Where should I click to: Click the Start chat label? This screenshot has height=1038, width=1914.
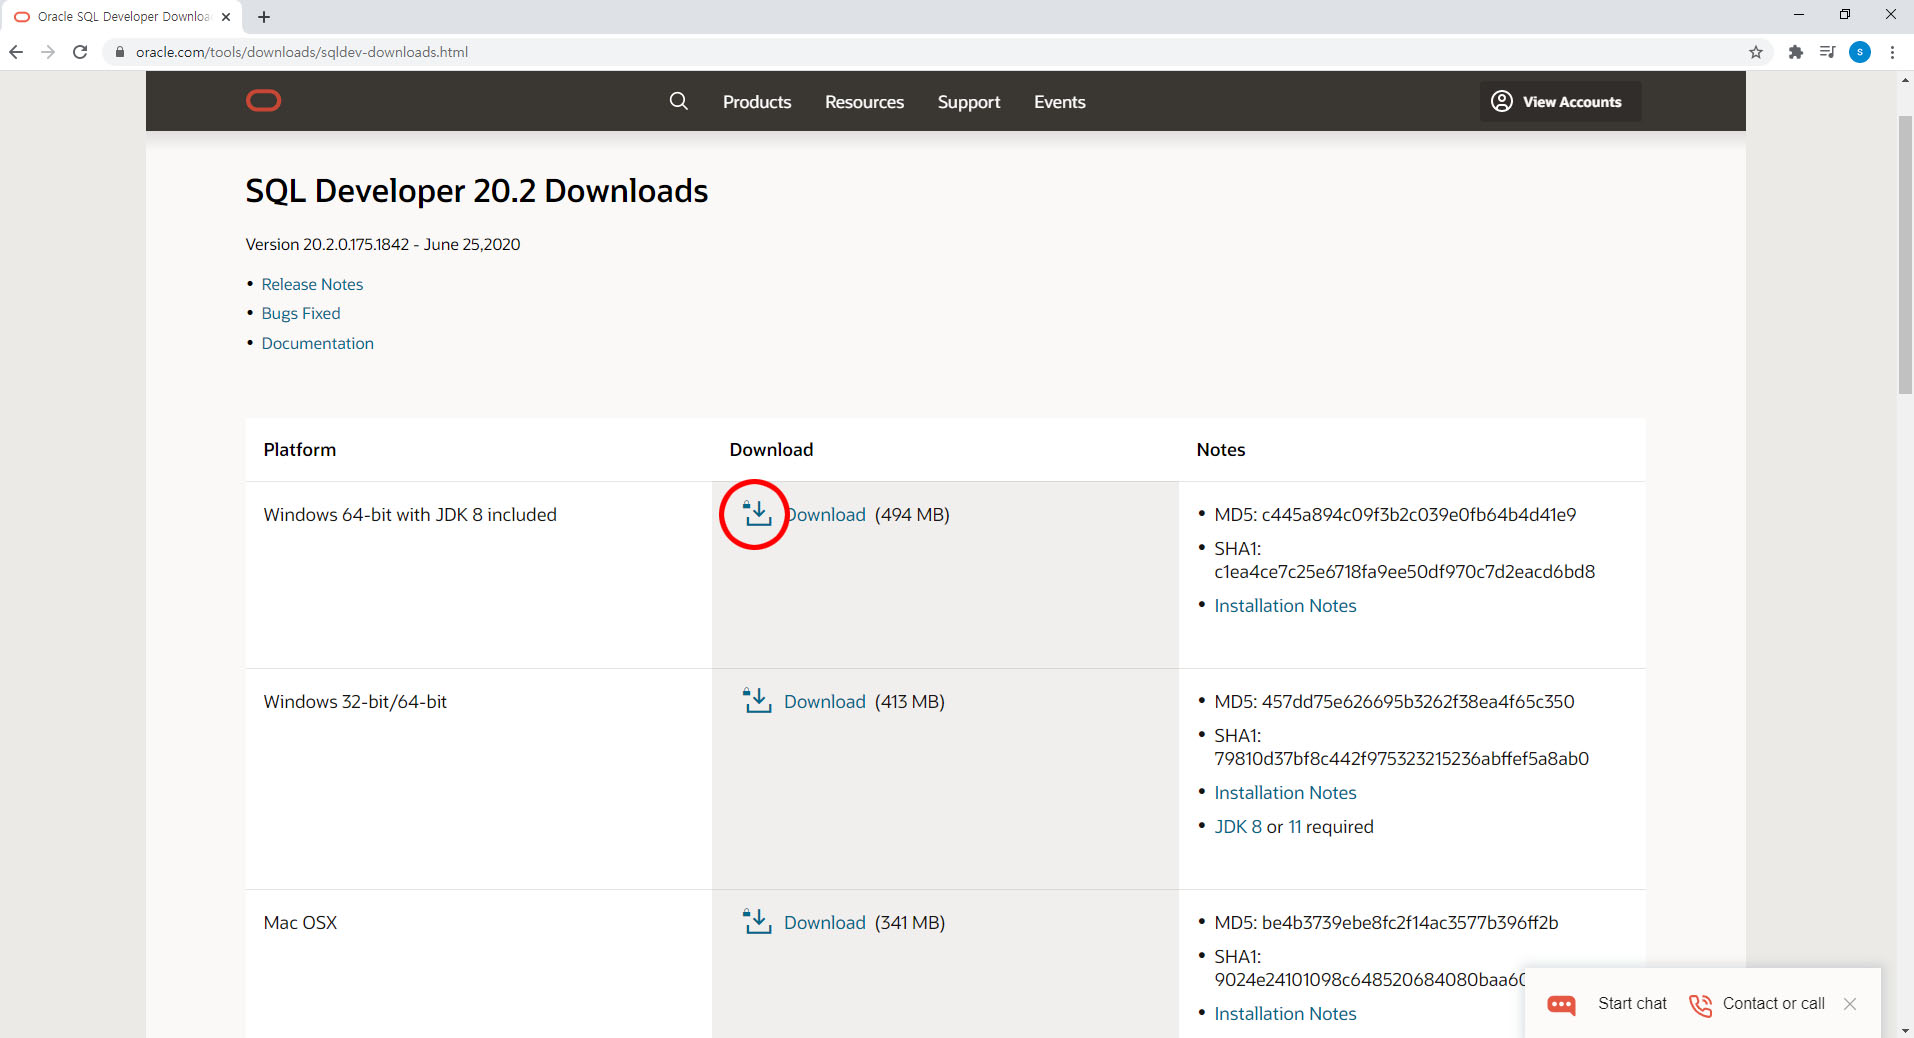coord(1632,1003)
